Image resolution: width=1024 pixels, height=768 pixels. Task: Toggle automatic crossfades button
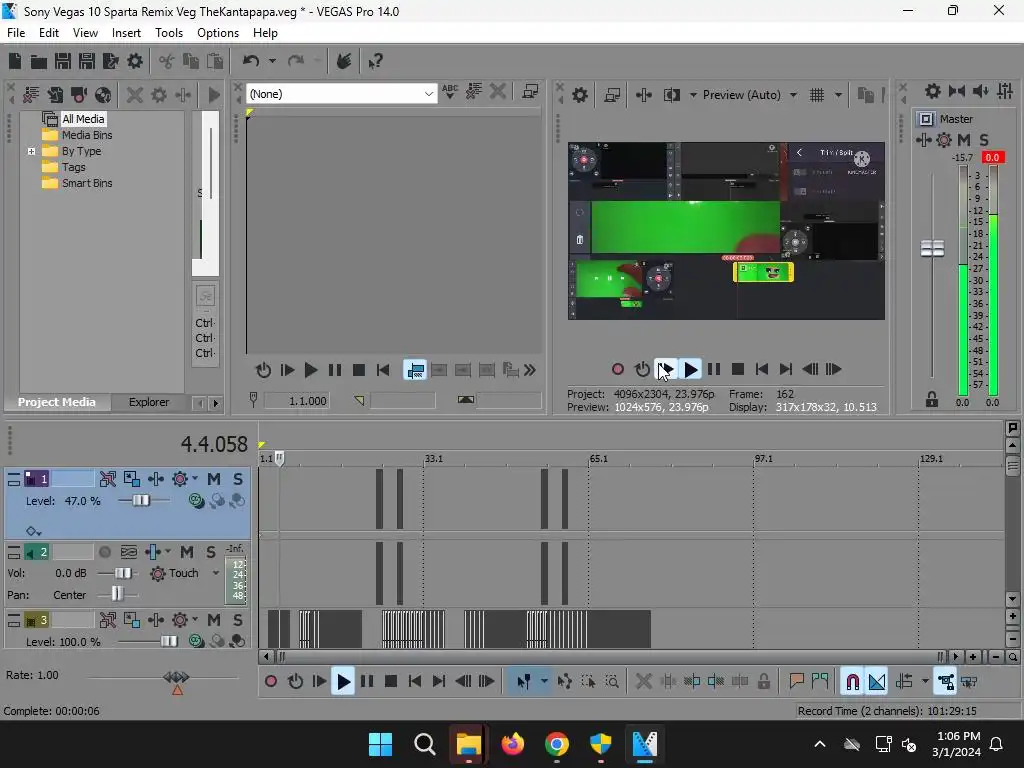point(877,682)
